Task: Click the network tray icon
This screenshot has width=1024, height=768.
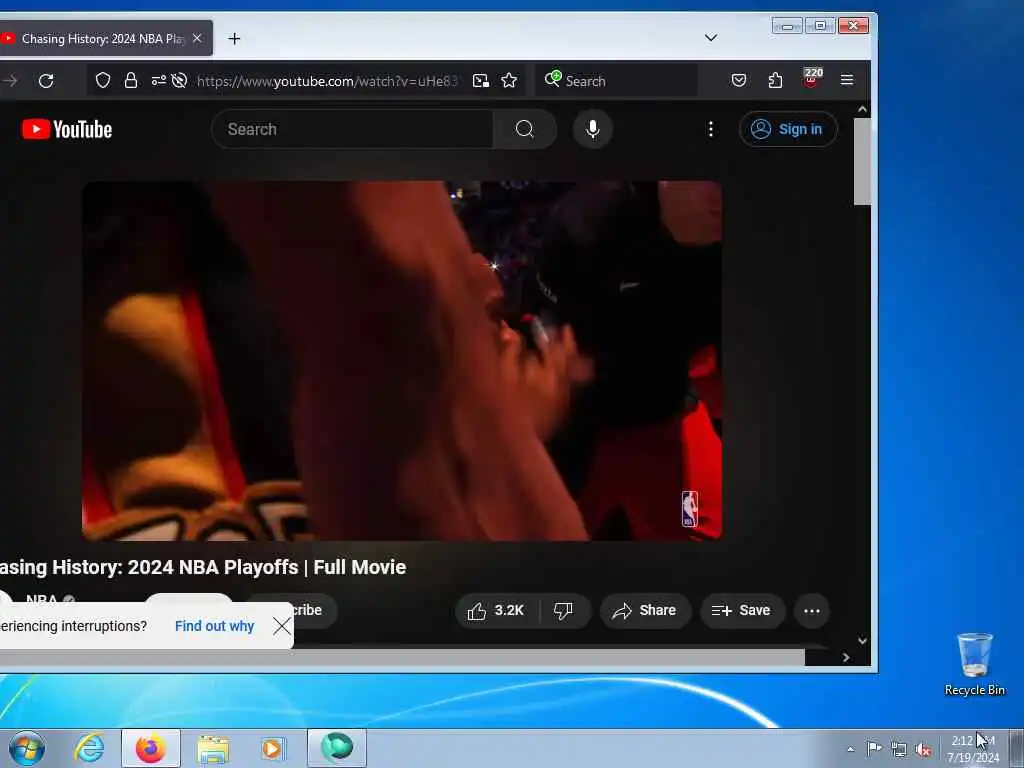Action: click(x=899, y=749)
